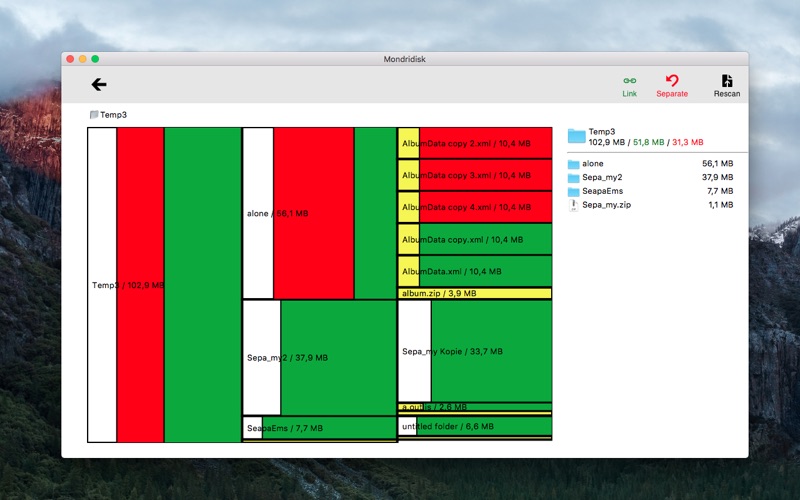The width and height of the screenshot is (800, 500).
Task: Select AlbumData copy 4.xml block
Action: (x=474, y=207)
